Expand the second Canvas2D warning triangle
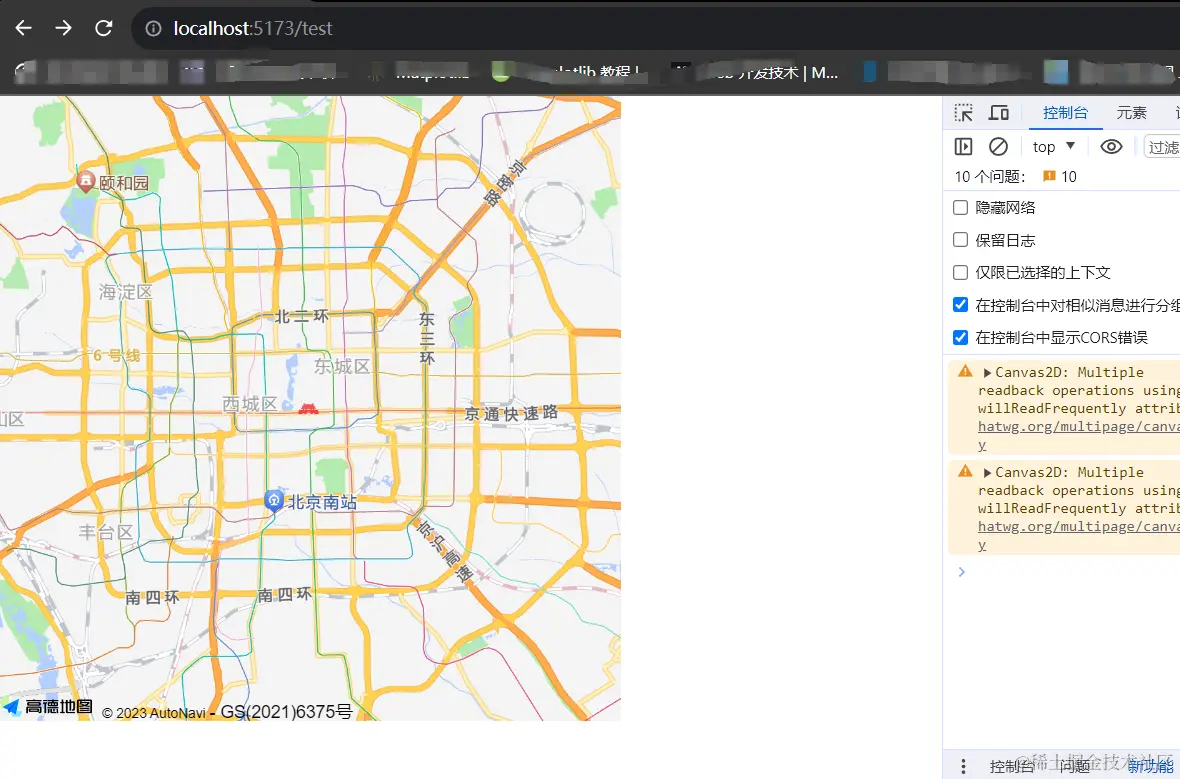 pos(987,473)
